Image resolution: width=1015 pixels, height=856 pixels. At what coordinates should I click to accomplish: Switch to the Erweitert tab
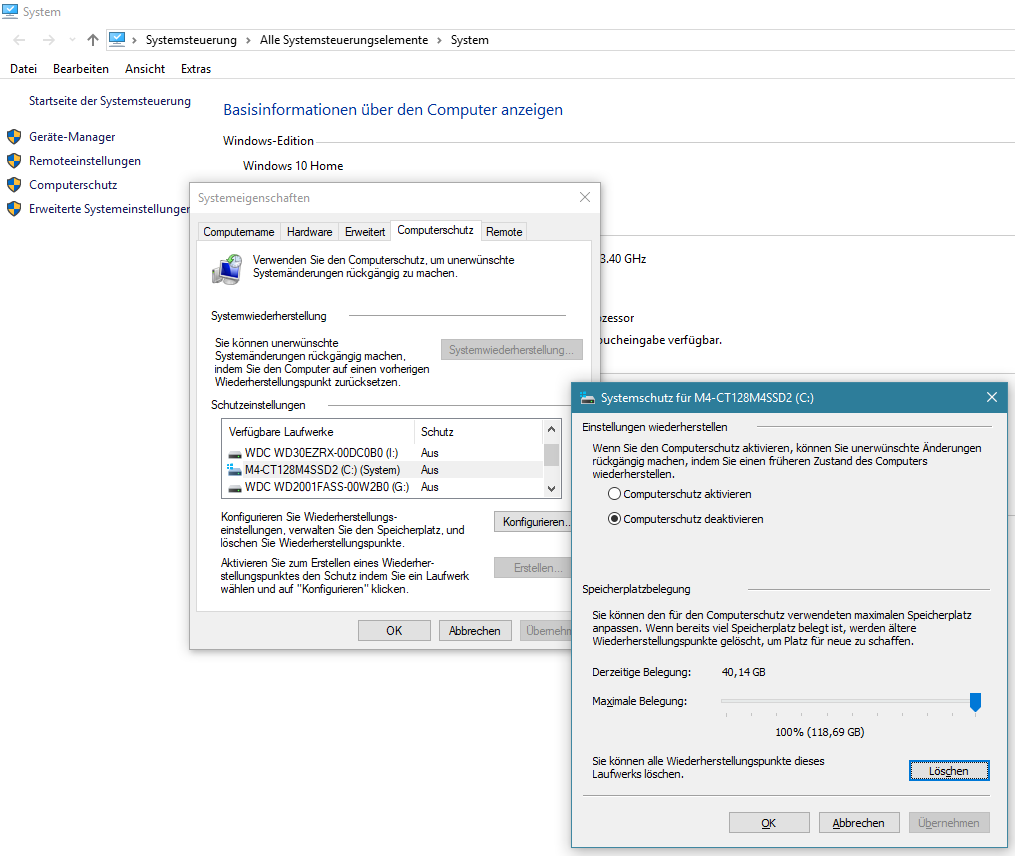click(365, 232)
